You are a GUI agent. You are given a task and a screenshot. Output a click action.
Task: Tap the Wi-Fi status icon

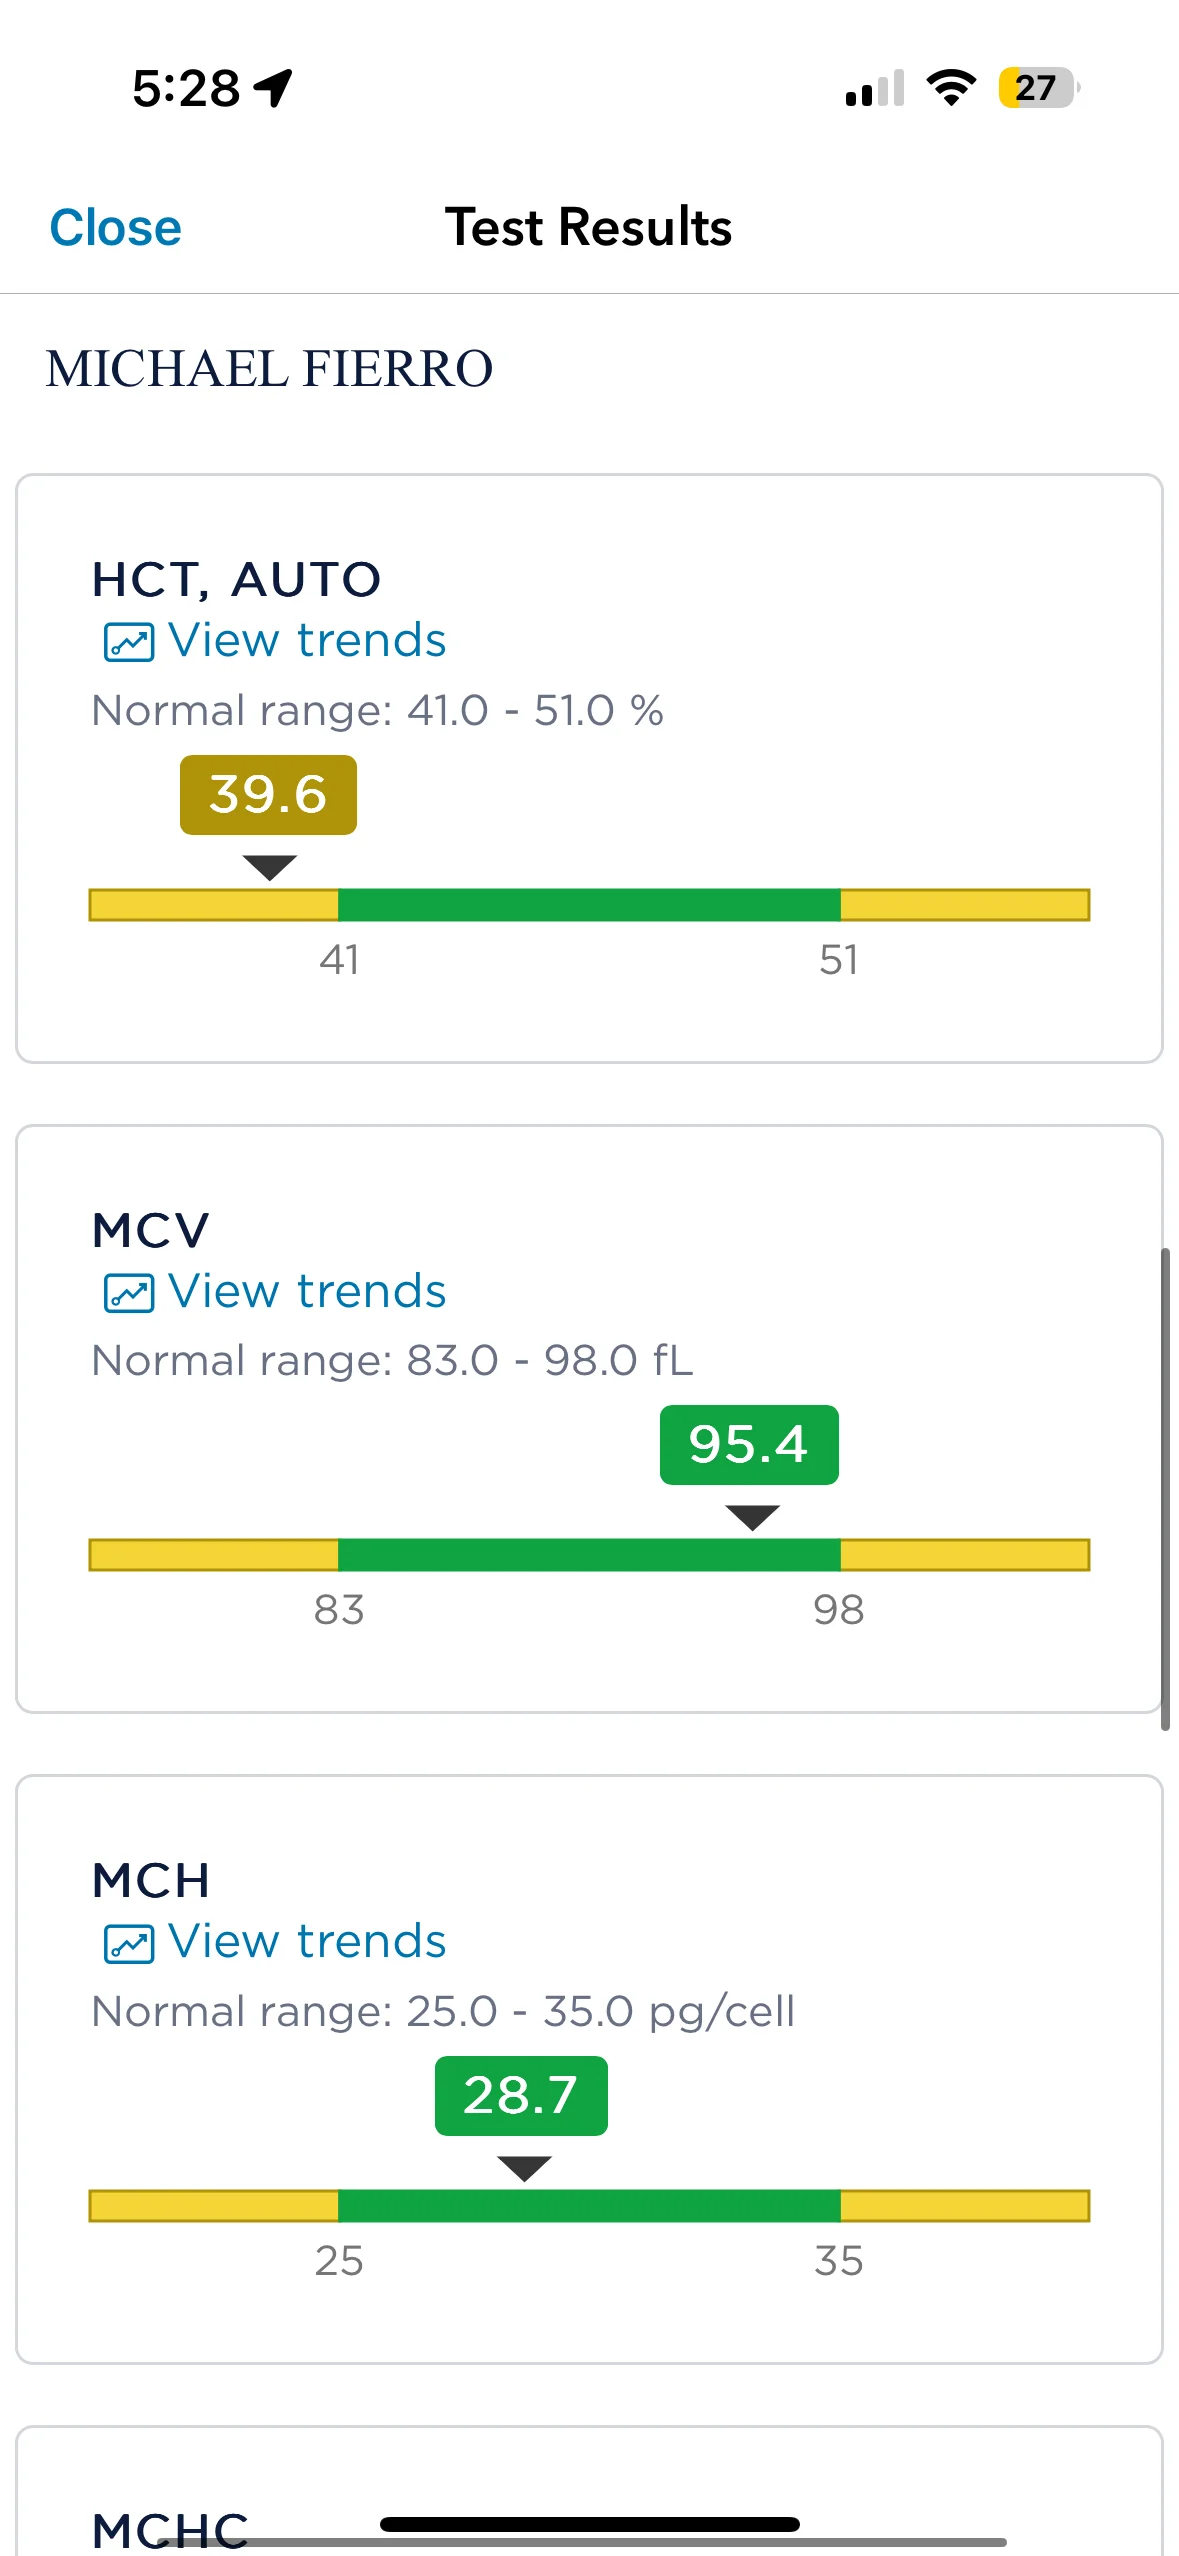pos(951,88)
